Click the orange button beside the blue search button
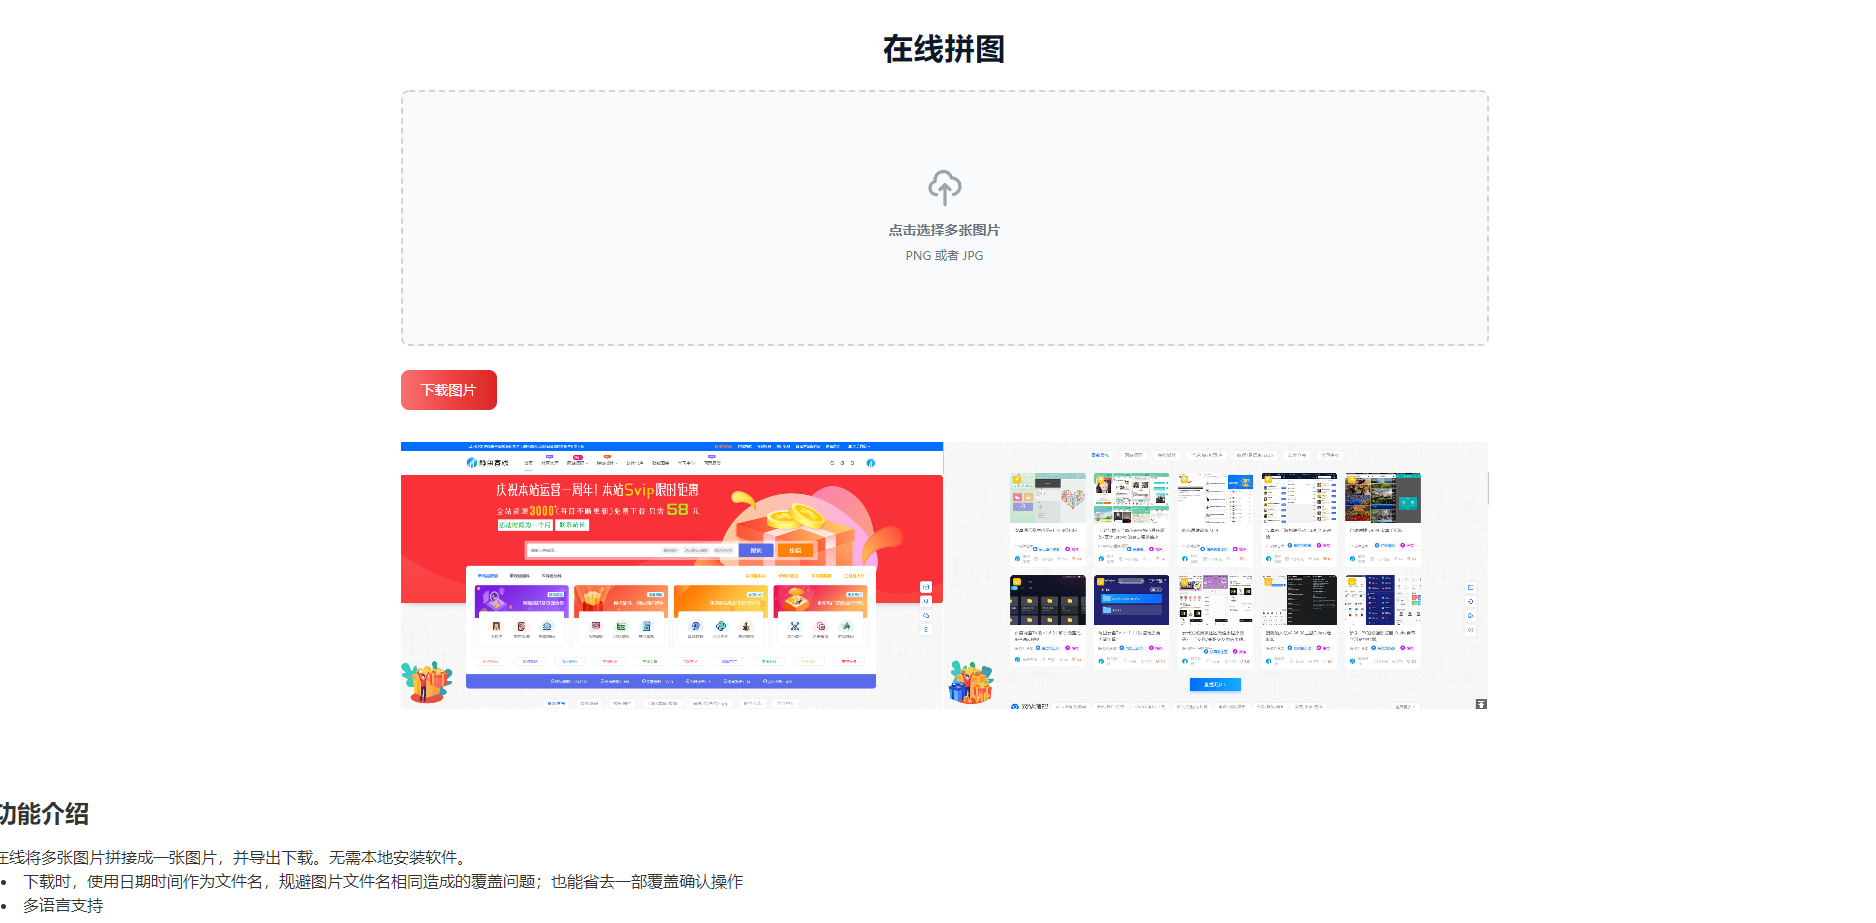 (x=795, y=550)
